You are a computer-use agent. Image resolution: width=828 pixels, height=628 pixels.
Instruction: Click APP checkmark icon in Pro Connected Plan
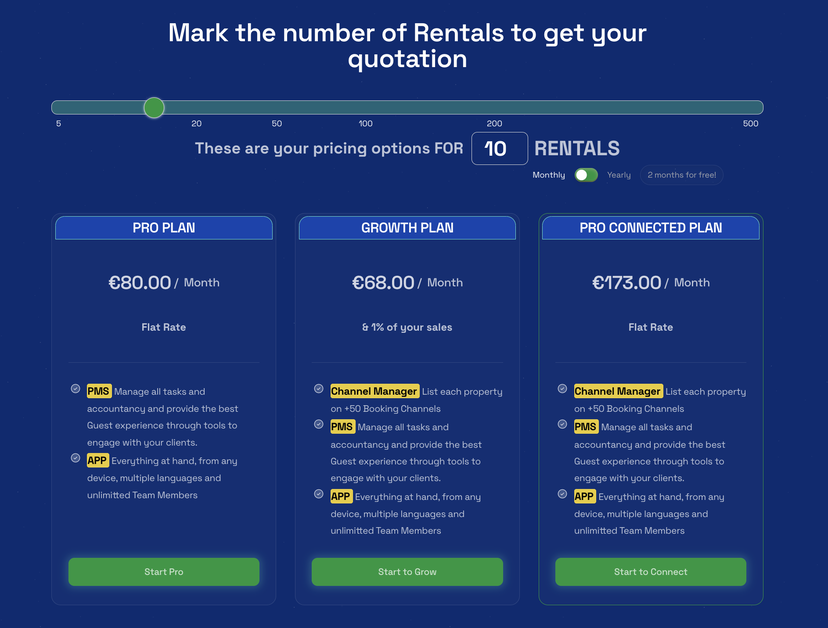tap(562, 494)
